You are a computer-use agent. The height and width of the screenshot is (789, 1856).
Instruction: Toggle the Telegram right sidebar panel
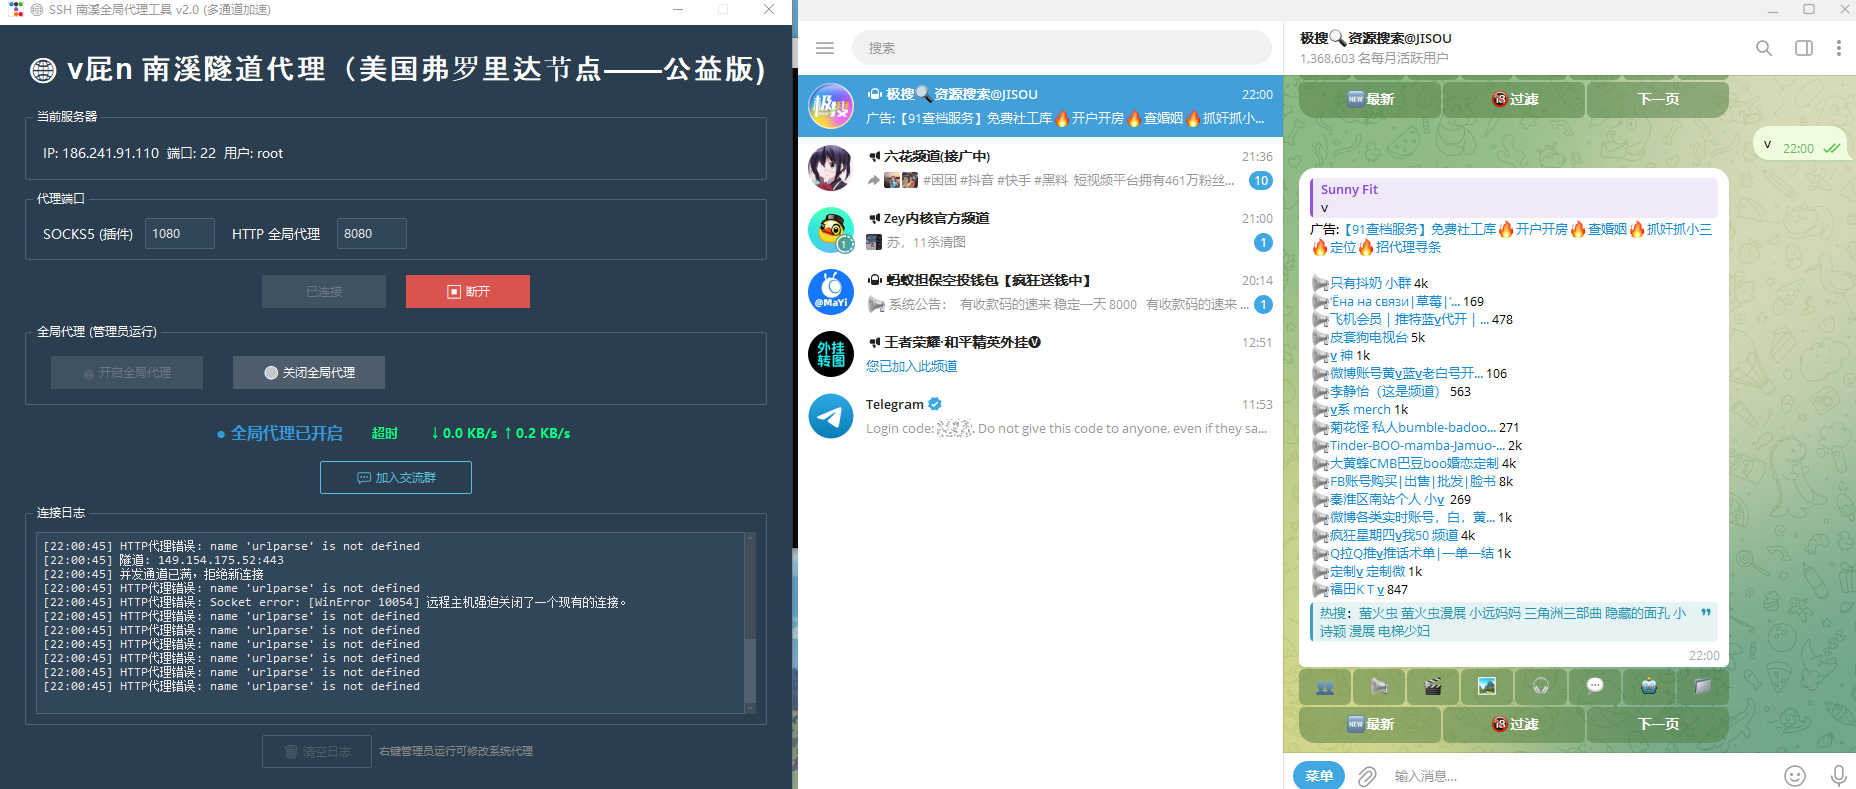point(1804,48)
